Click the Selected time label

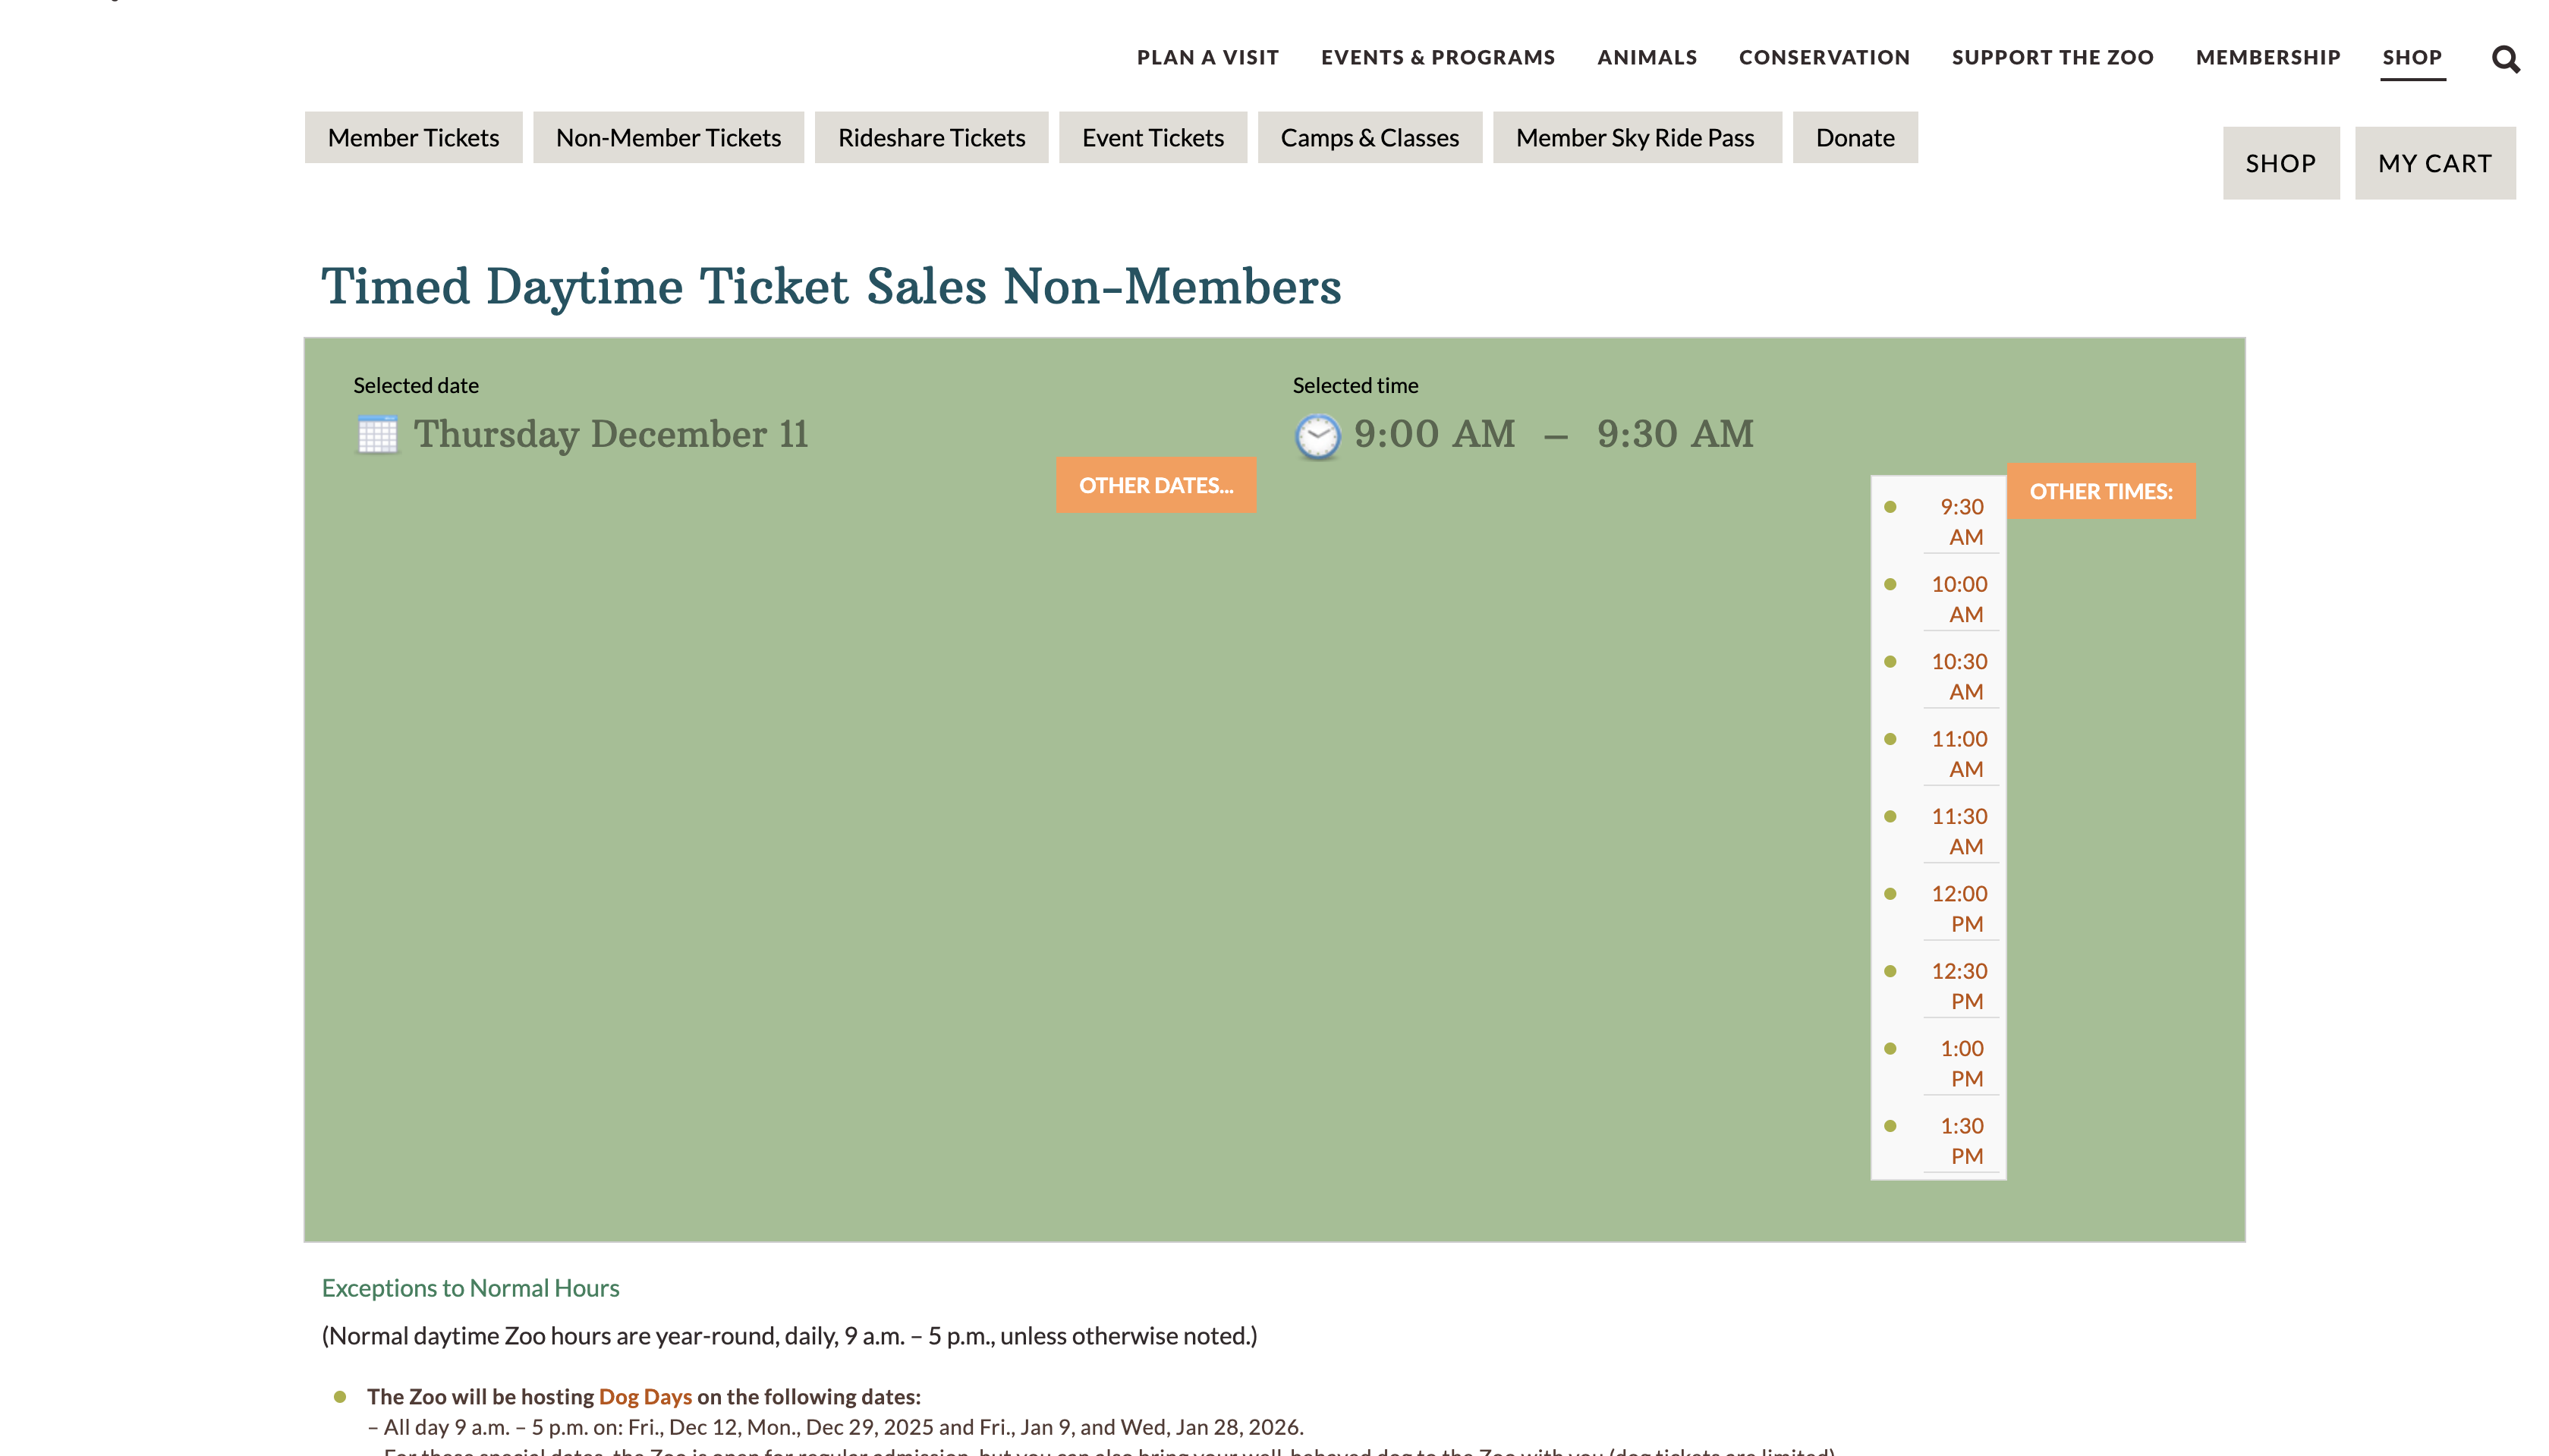(x=1355, y=385)
